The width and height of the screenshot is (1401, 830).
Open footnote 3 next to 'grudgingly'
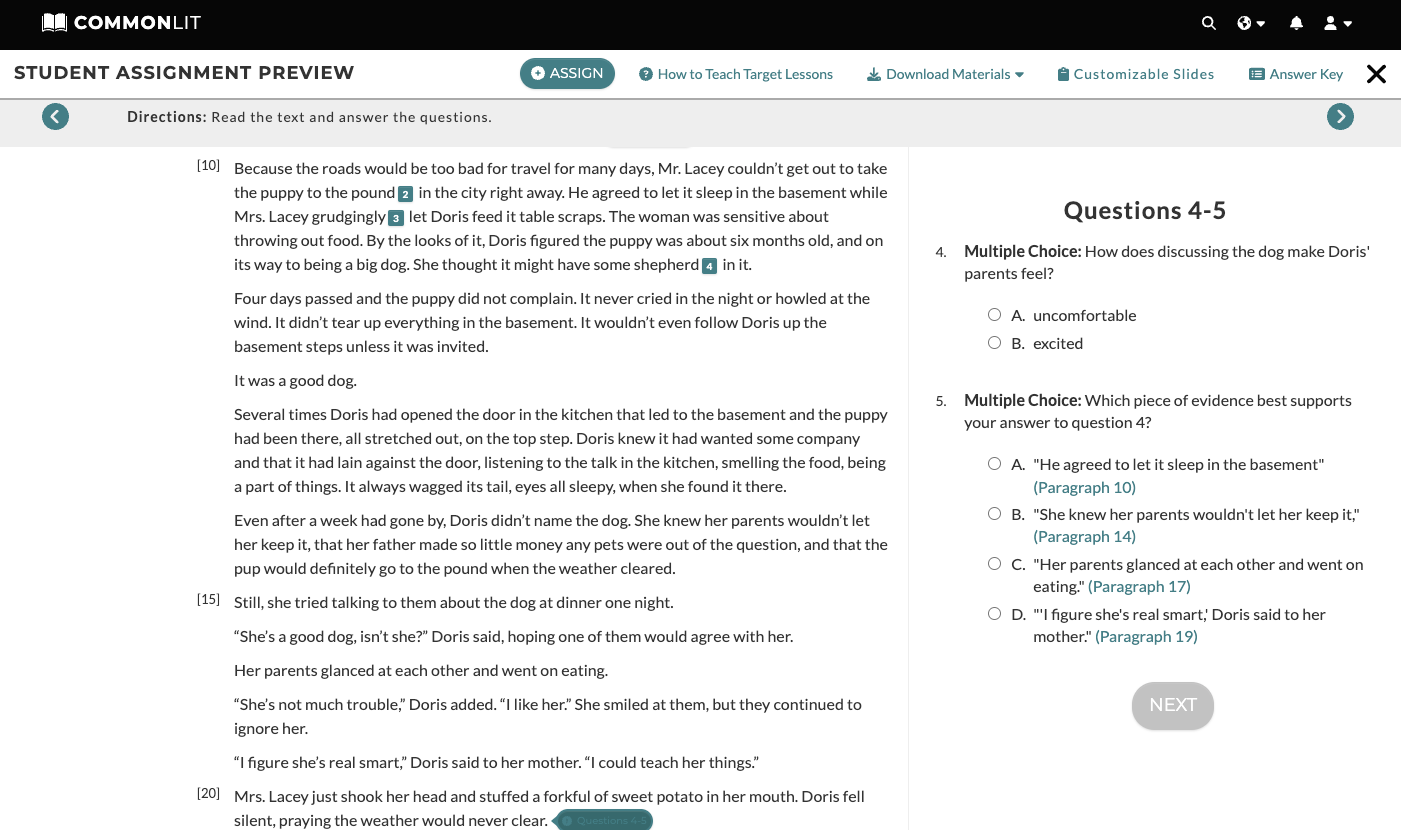click(395, 217)
